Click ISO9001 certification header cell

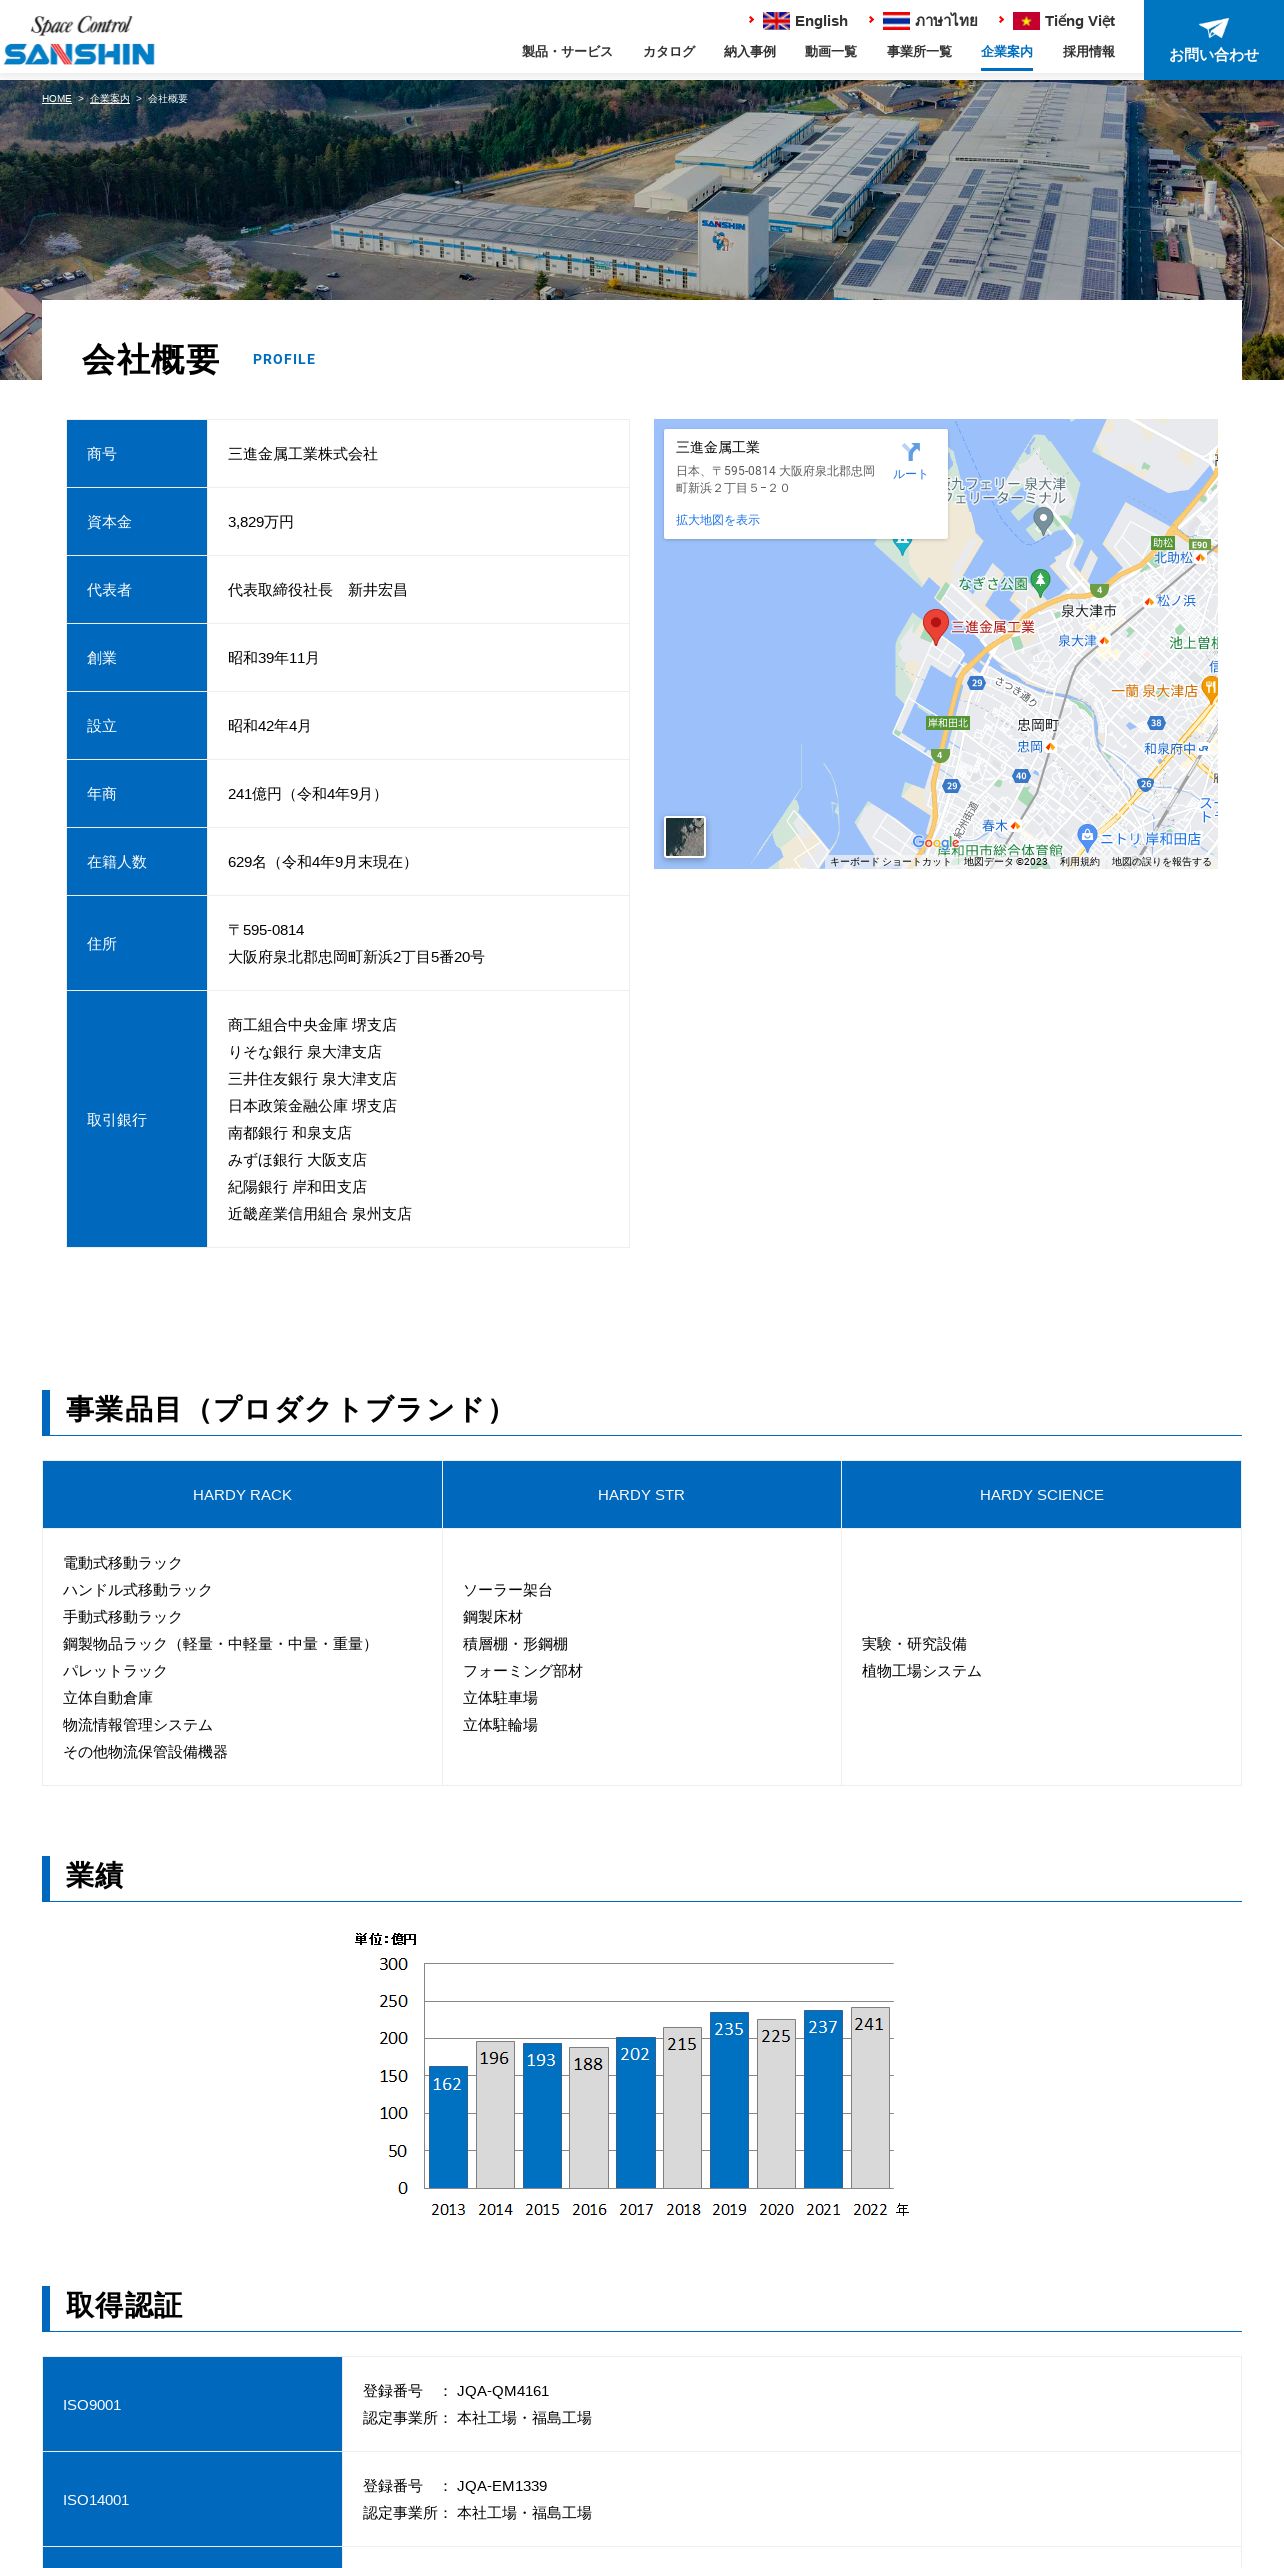(x=192, y=2404)
